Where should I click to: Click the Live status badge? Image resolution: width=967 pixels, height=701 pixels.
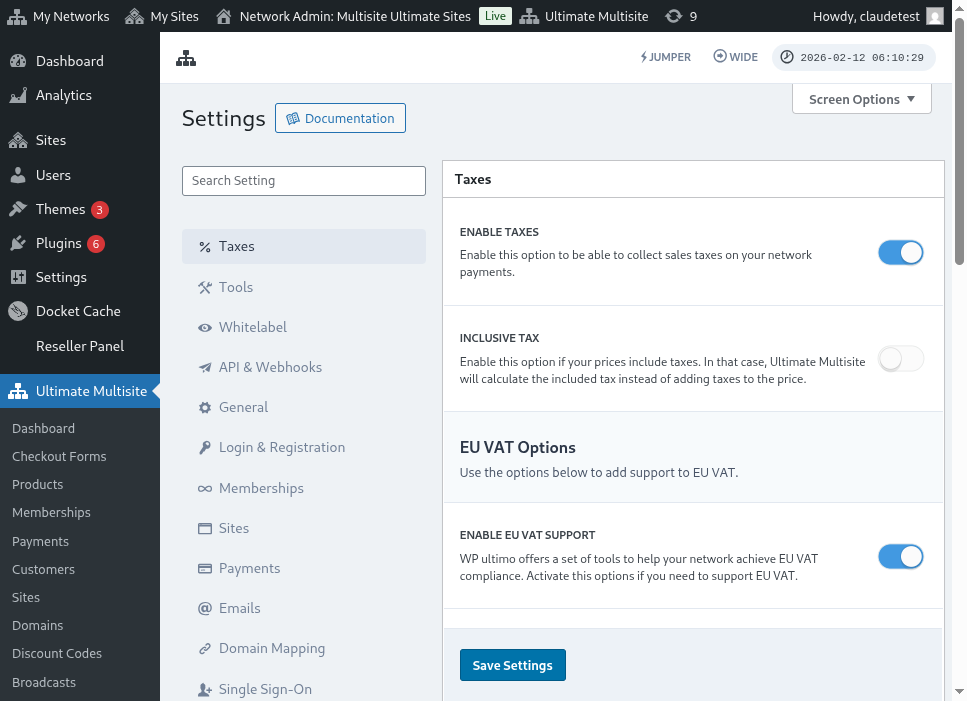pyautogui.click(x=495, y=16)
